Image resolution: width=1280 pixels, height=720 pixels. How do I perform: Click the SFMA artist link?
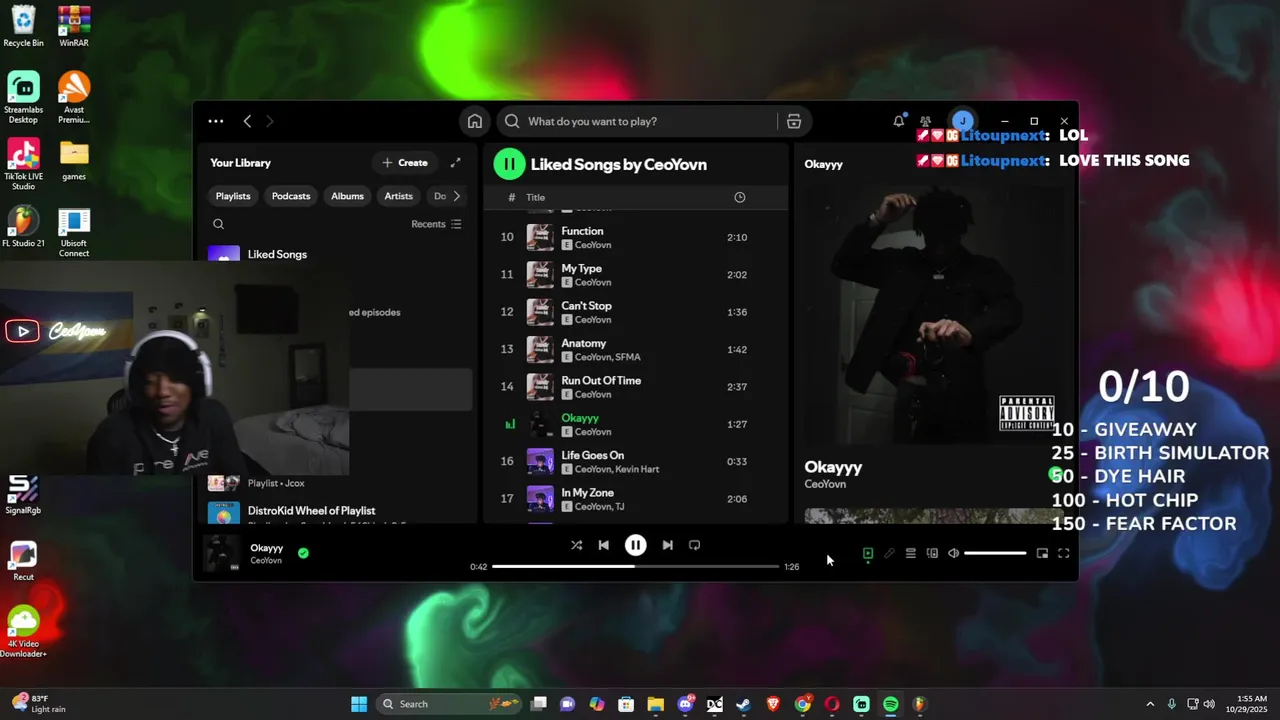[629, 357]
